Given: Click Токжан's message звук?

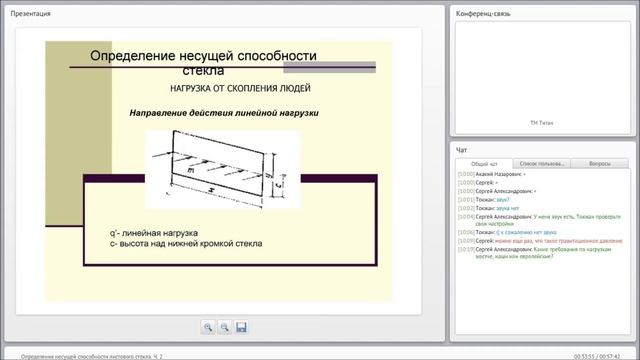Looking at the screenshot, I should pos(483,200).
